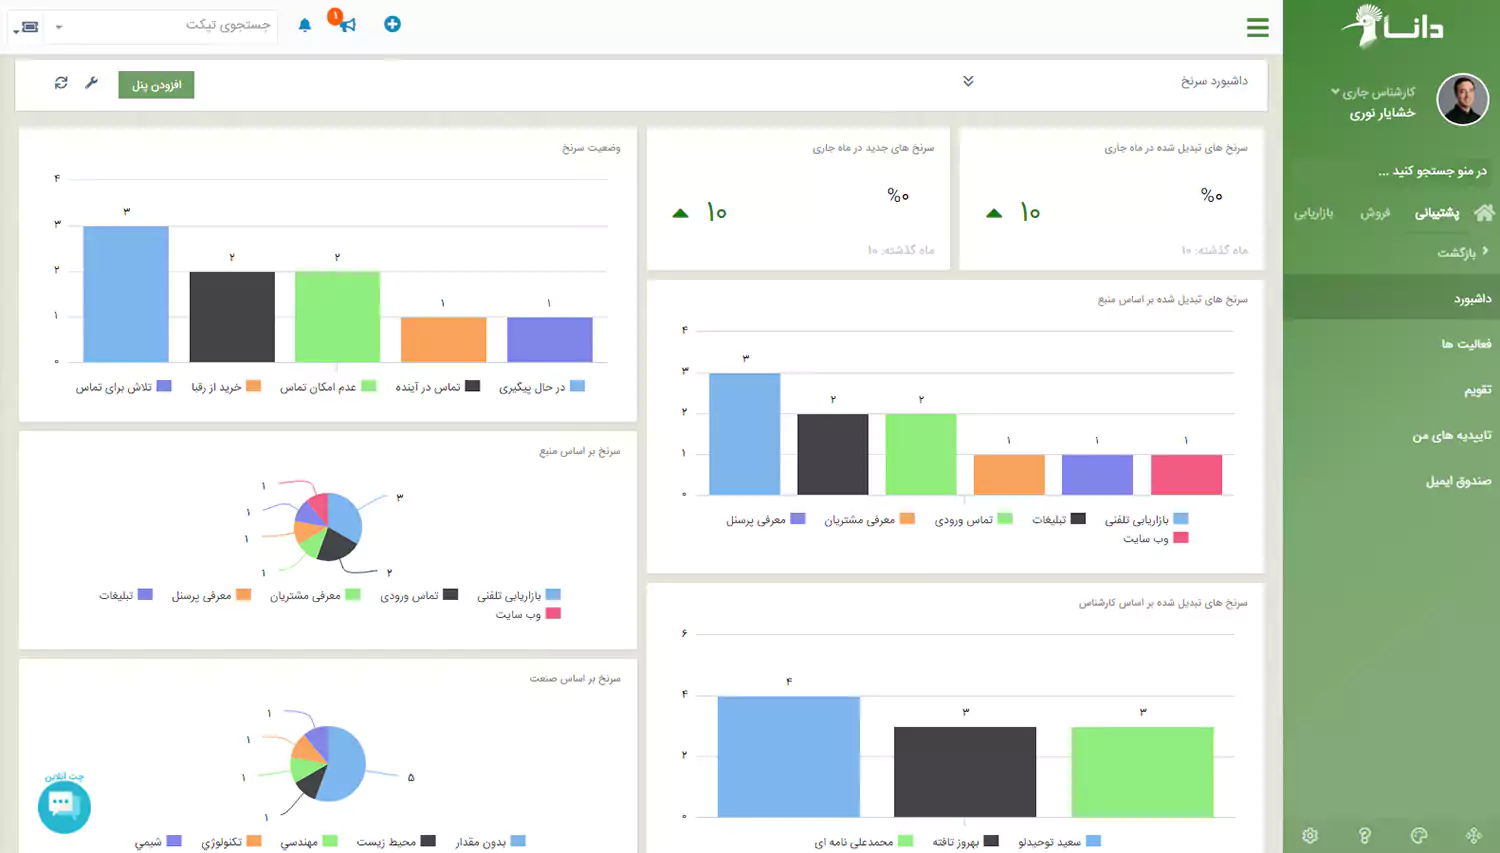Refresh the dashboard with the refresh icon
Viewport: 1500px width, 853px height.
pyautogui.click(x=61, y=83)
